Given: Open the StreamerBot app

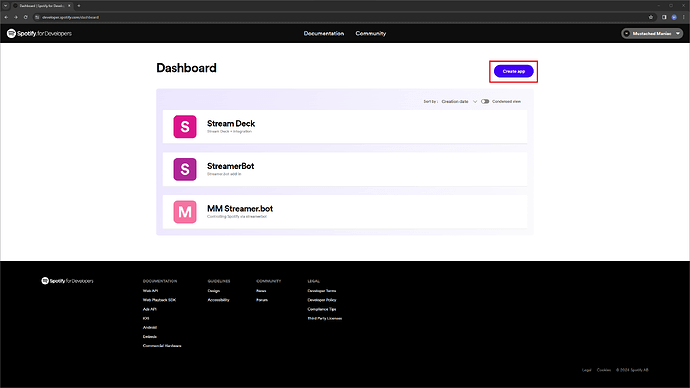Looking at the screenshot, I should 345,169.
